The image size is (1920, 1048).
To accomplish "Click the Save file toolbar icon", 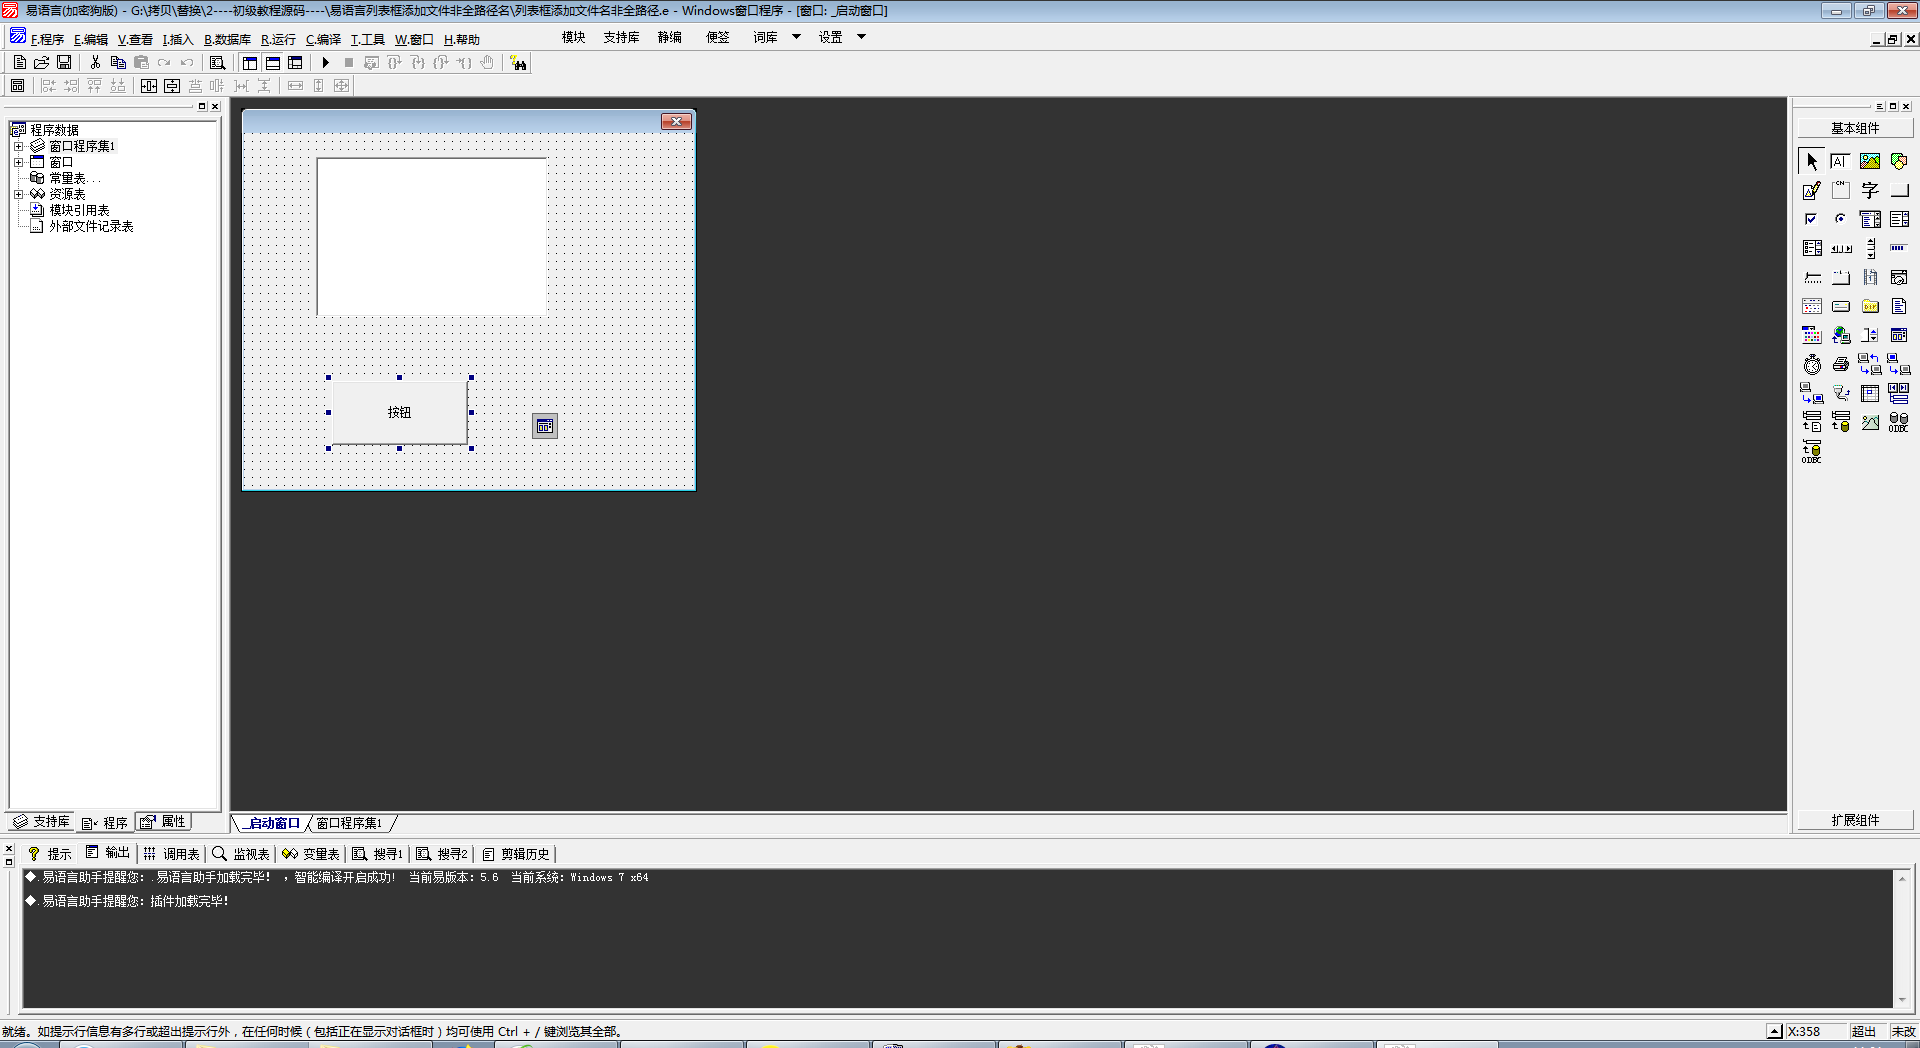I will [64, 63].
